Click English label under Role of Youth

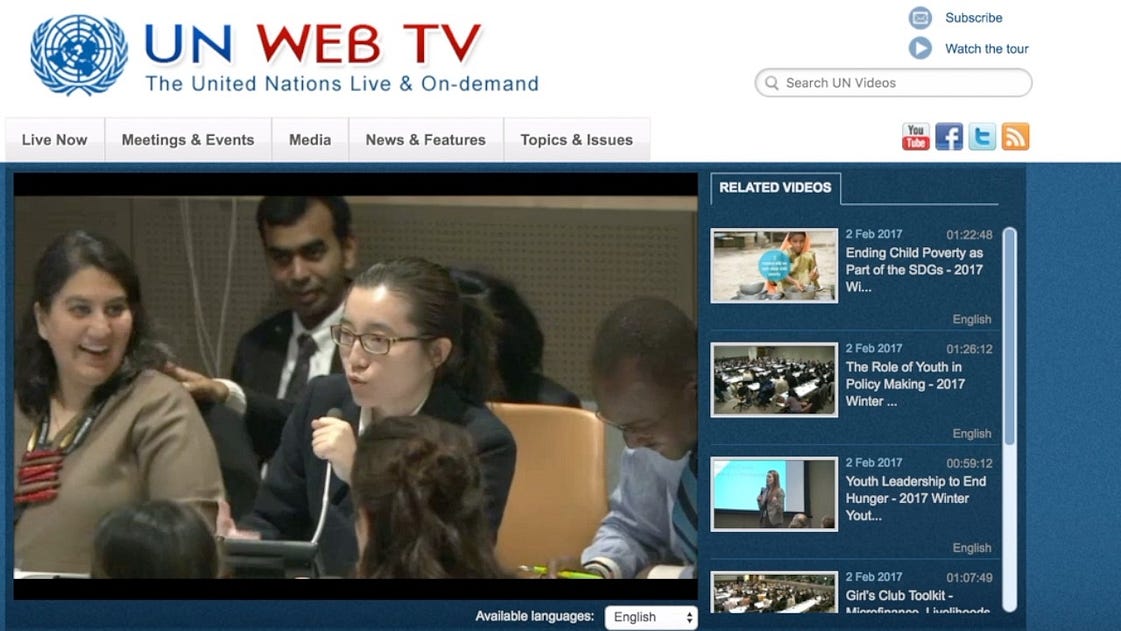click(972, 434)
